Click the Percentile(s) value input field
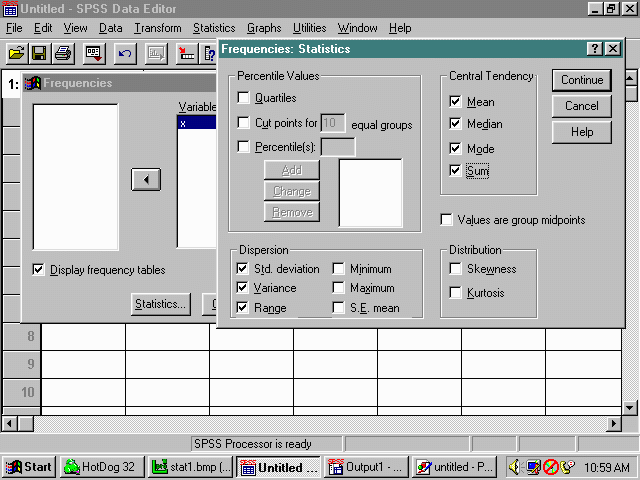640x480 pixels. tap(338, 147)
